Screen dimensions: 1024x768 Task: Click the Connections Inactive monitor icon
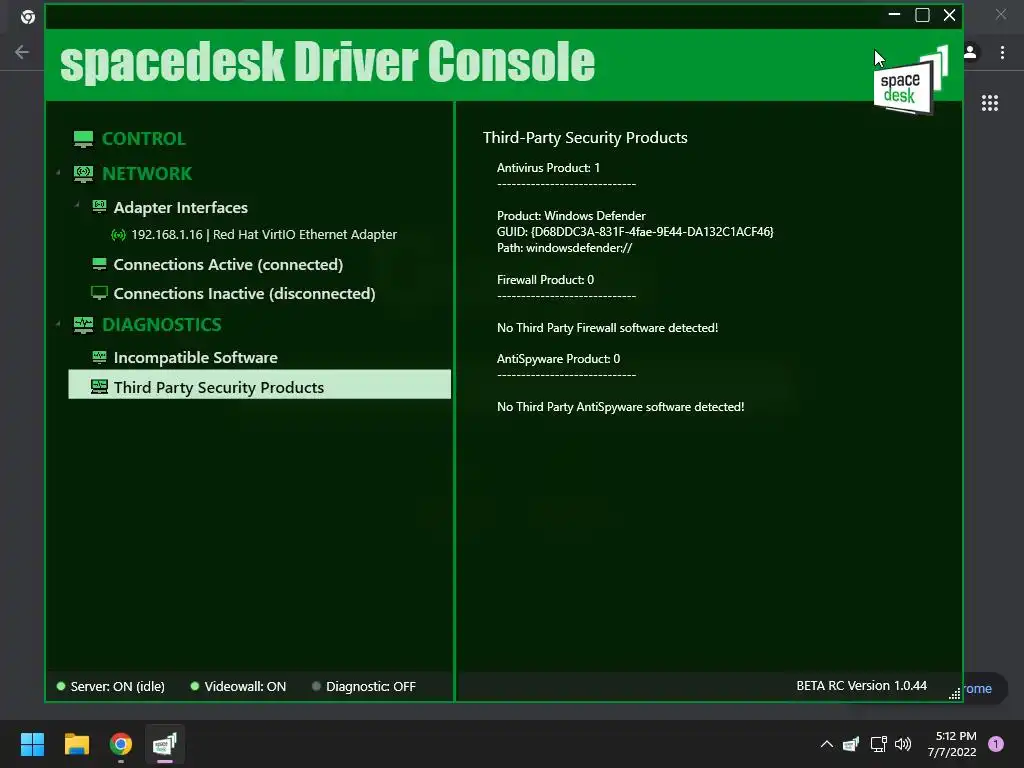(99, 293)
